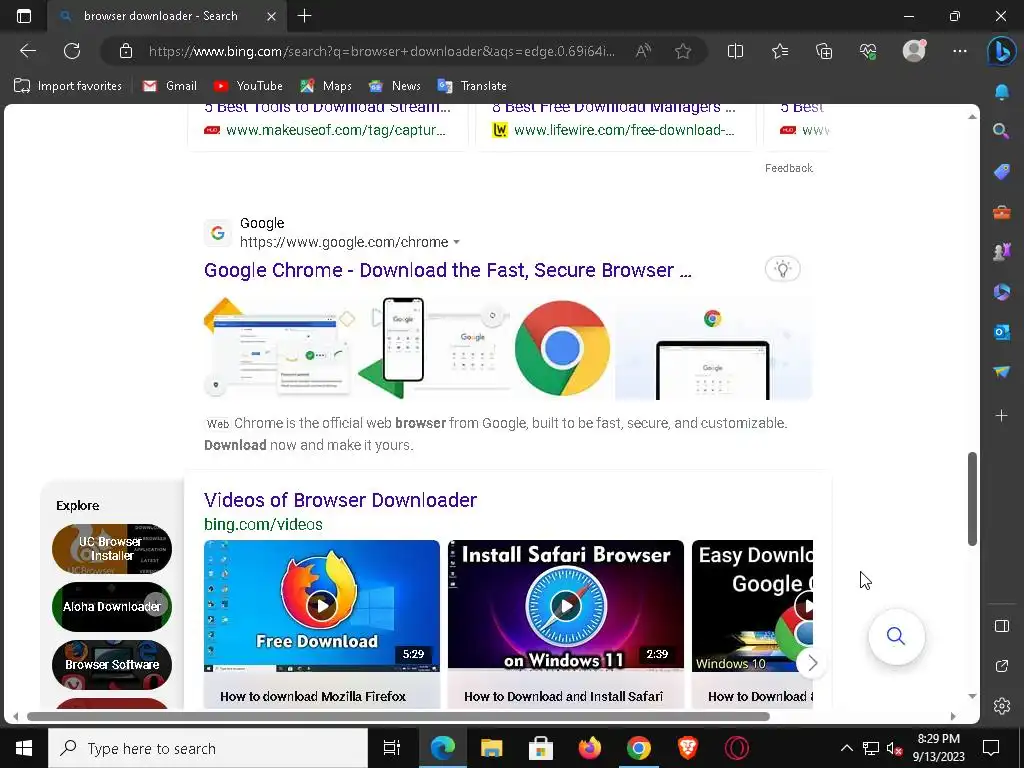Screen dimensions: 1024x768
Task: Open the sidebar notifications bell
Action: [x=1001, y=93]
